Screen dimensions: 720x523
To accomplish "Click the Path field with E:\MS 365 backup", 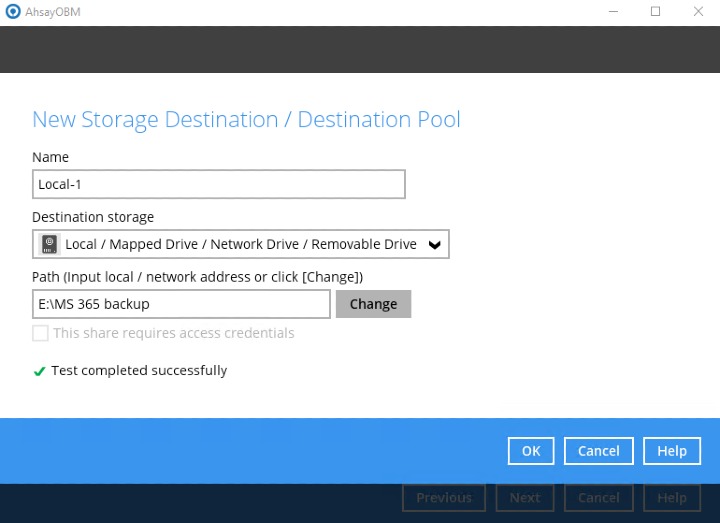I will 181,304.
